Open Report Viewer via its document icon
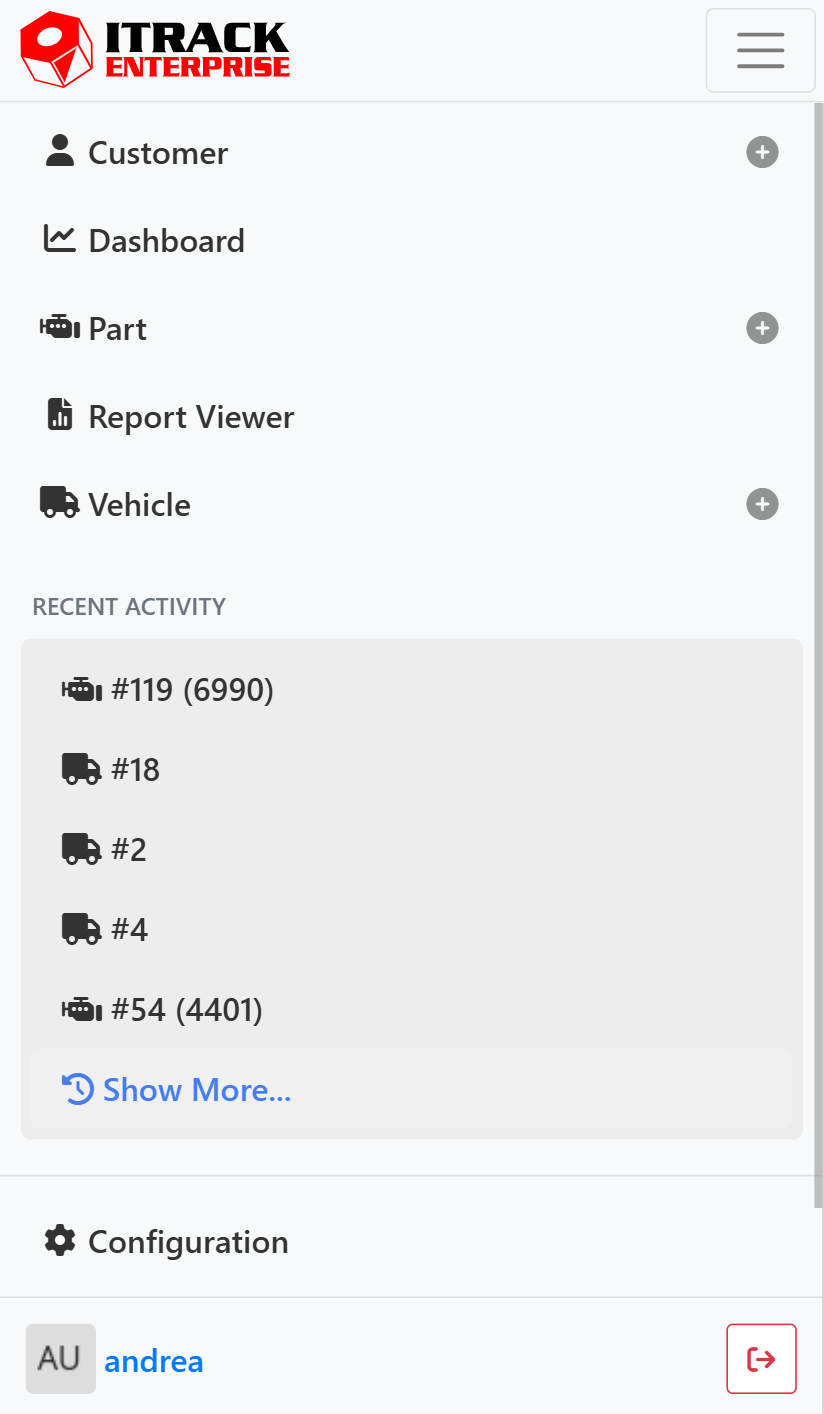 (60, 415)
